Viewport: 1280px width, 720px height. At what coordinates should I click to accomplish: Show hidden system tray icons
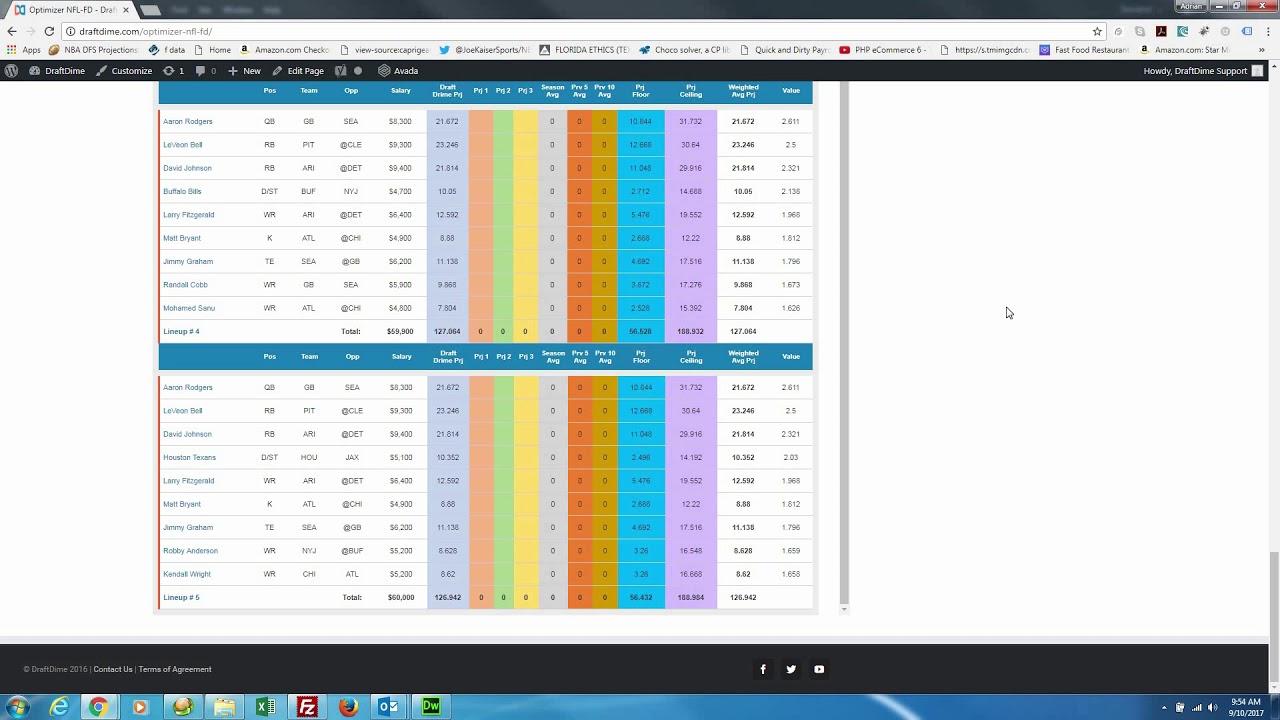[1164, 707]
